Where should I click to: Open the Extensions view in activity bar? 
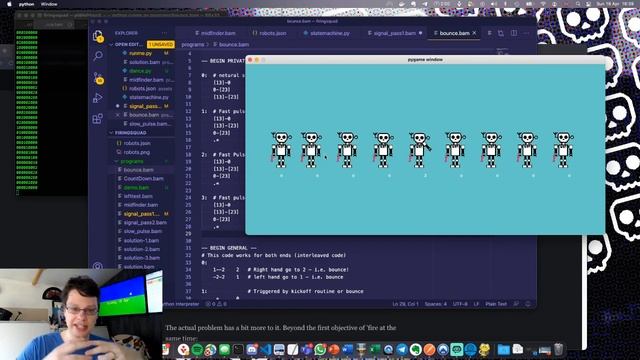click(98, 119)
